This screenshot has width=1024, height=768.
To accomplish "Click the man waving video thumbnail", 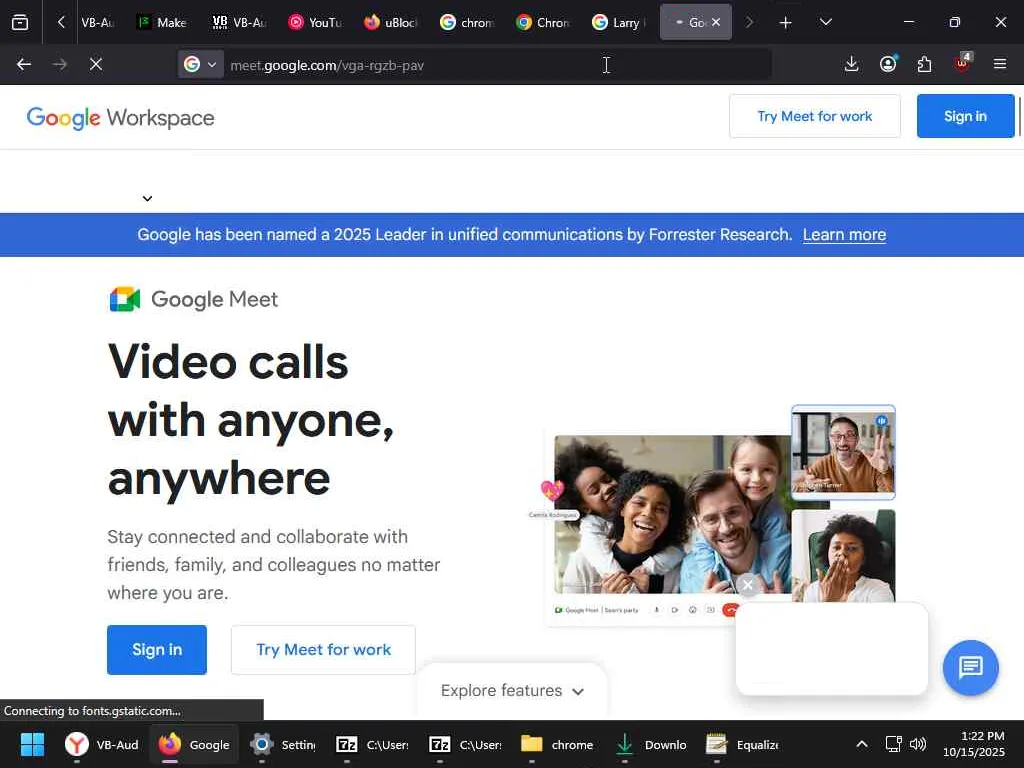I will point(843,452).
